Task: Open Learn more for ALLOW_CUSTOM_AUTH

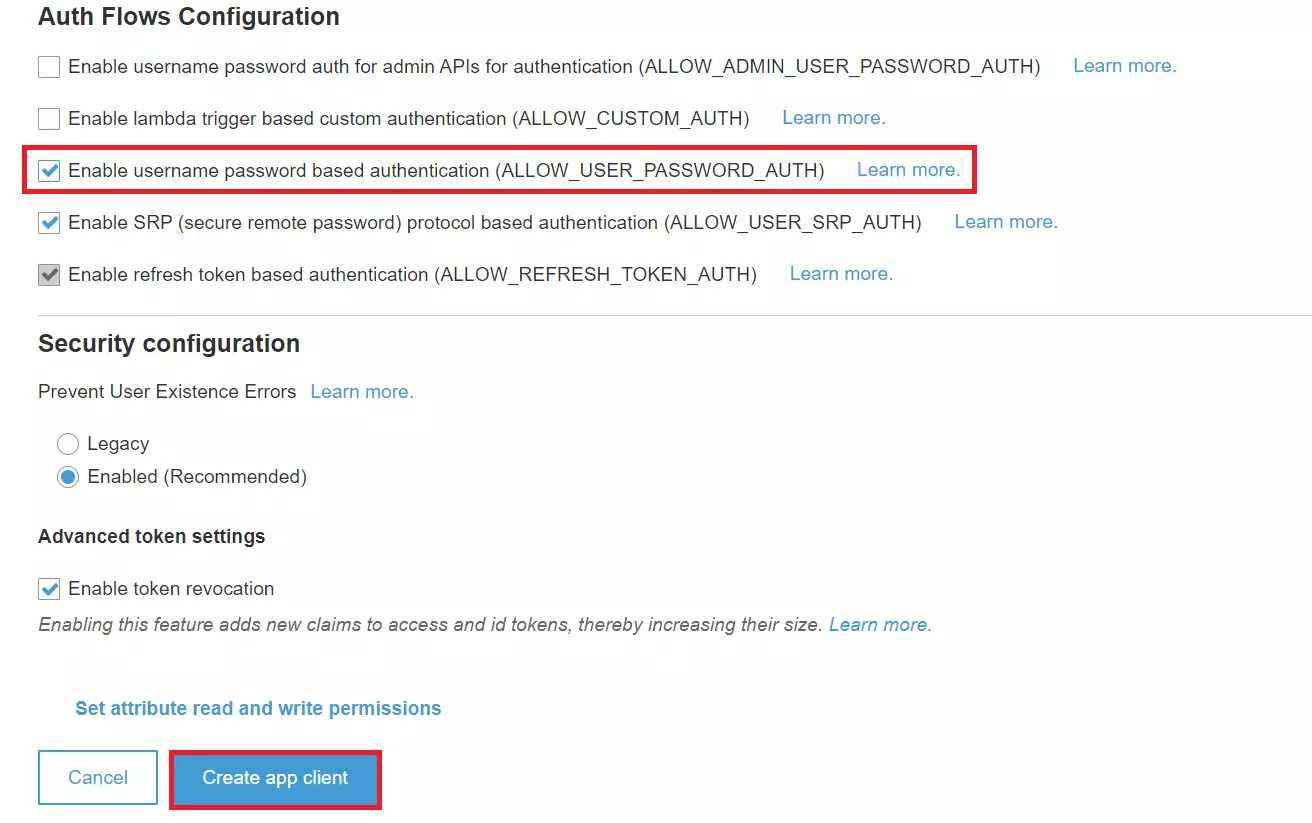Action: pyautogui.click(x=832, y=117)
